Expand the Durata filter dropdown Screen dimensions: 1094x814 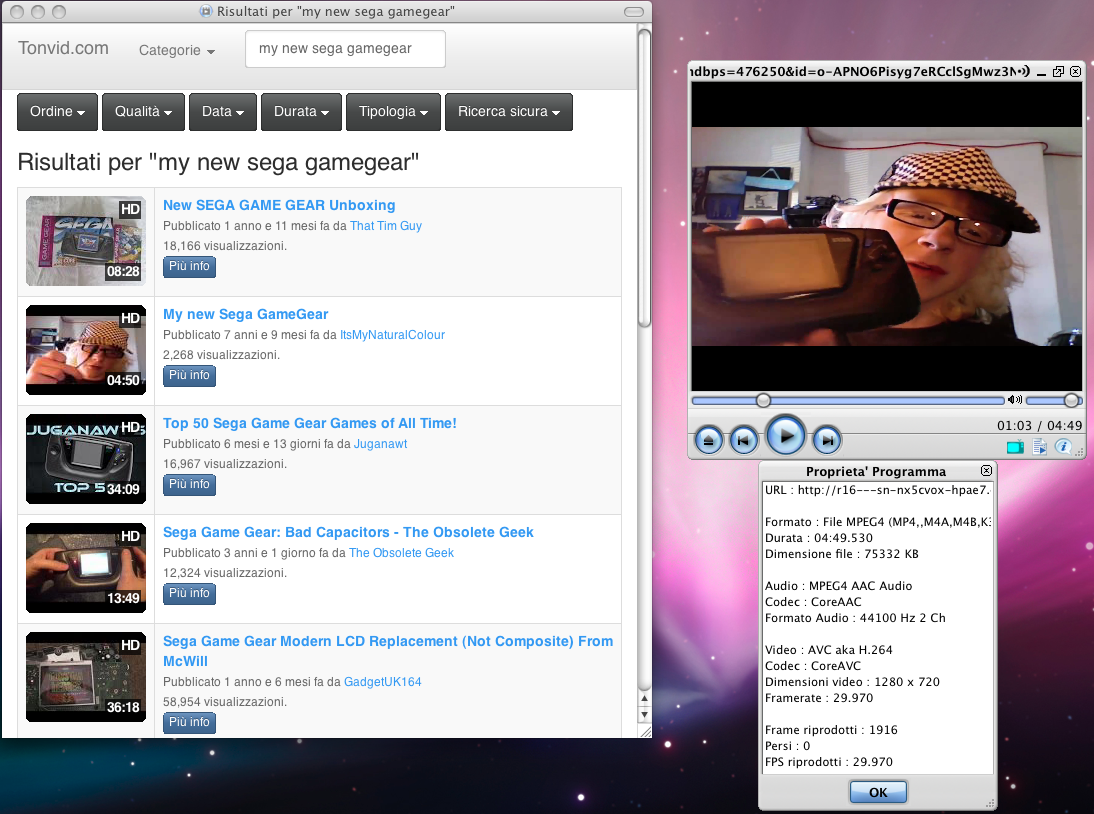pos(301,112)
